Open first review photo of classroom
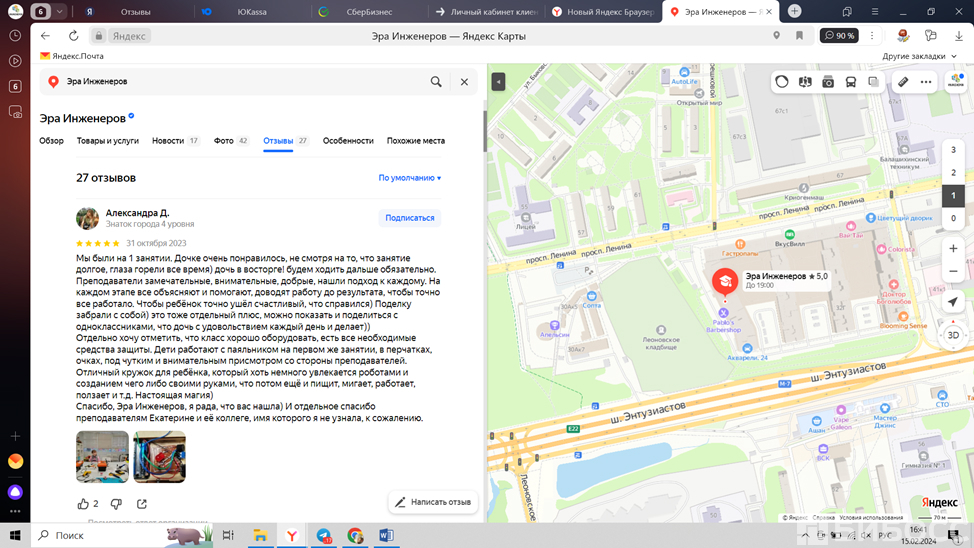 (102, 457)
